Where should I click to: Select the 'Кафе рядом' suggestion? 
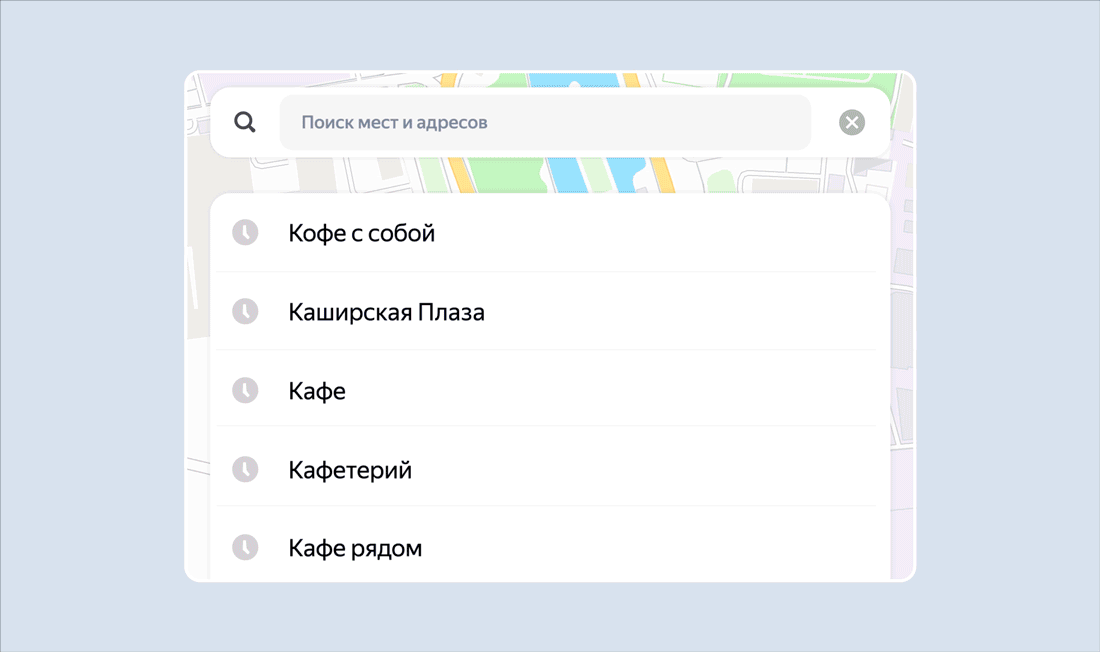[x=355, y=548]
